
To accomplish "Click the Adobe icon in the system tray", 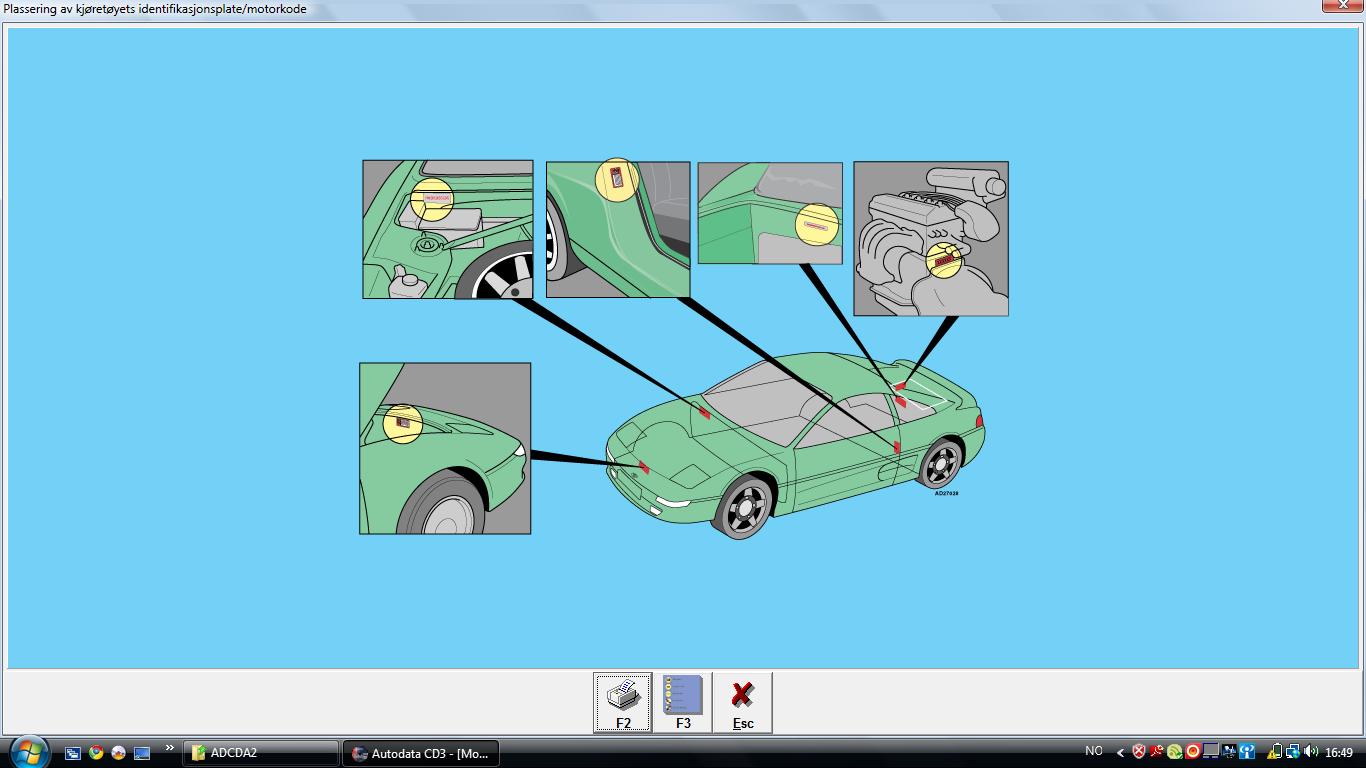I will click(1155, 751).
